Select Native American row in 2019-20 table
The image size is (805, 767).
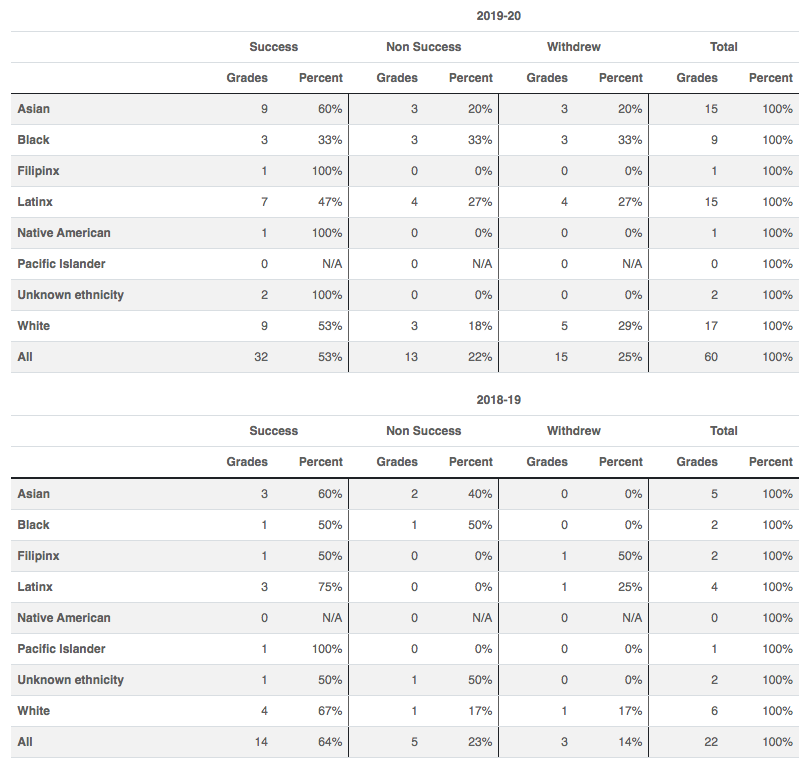(64, 233)
